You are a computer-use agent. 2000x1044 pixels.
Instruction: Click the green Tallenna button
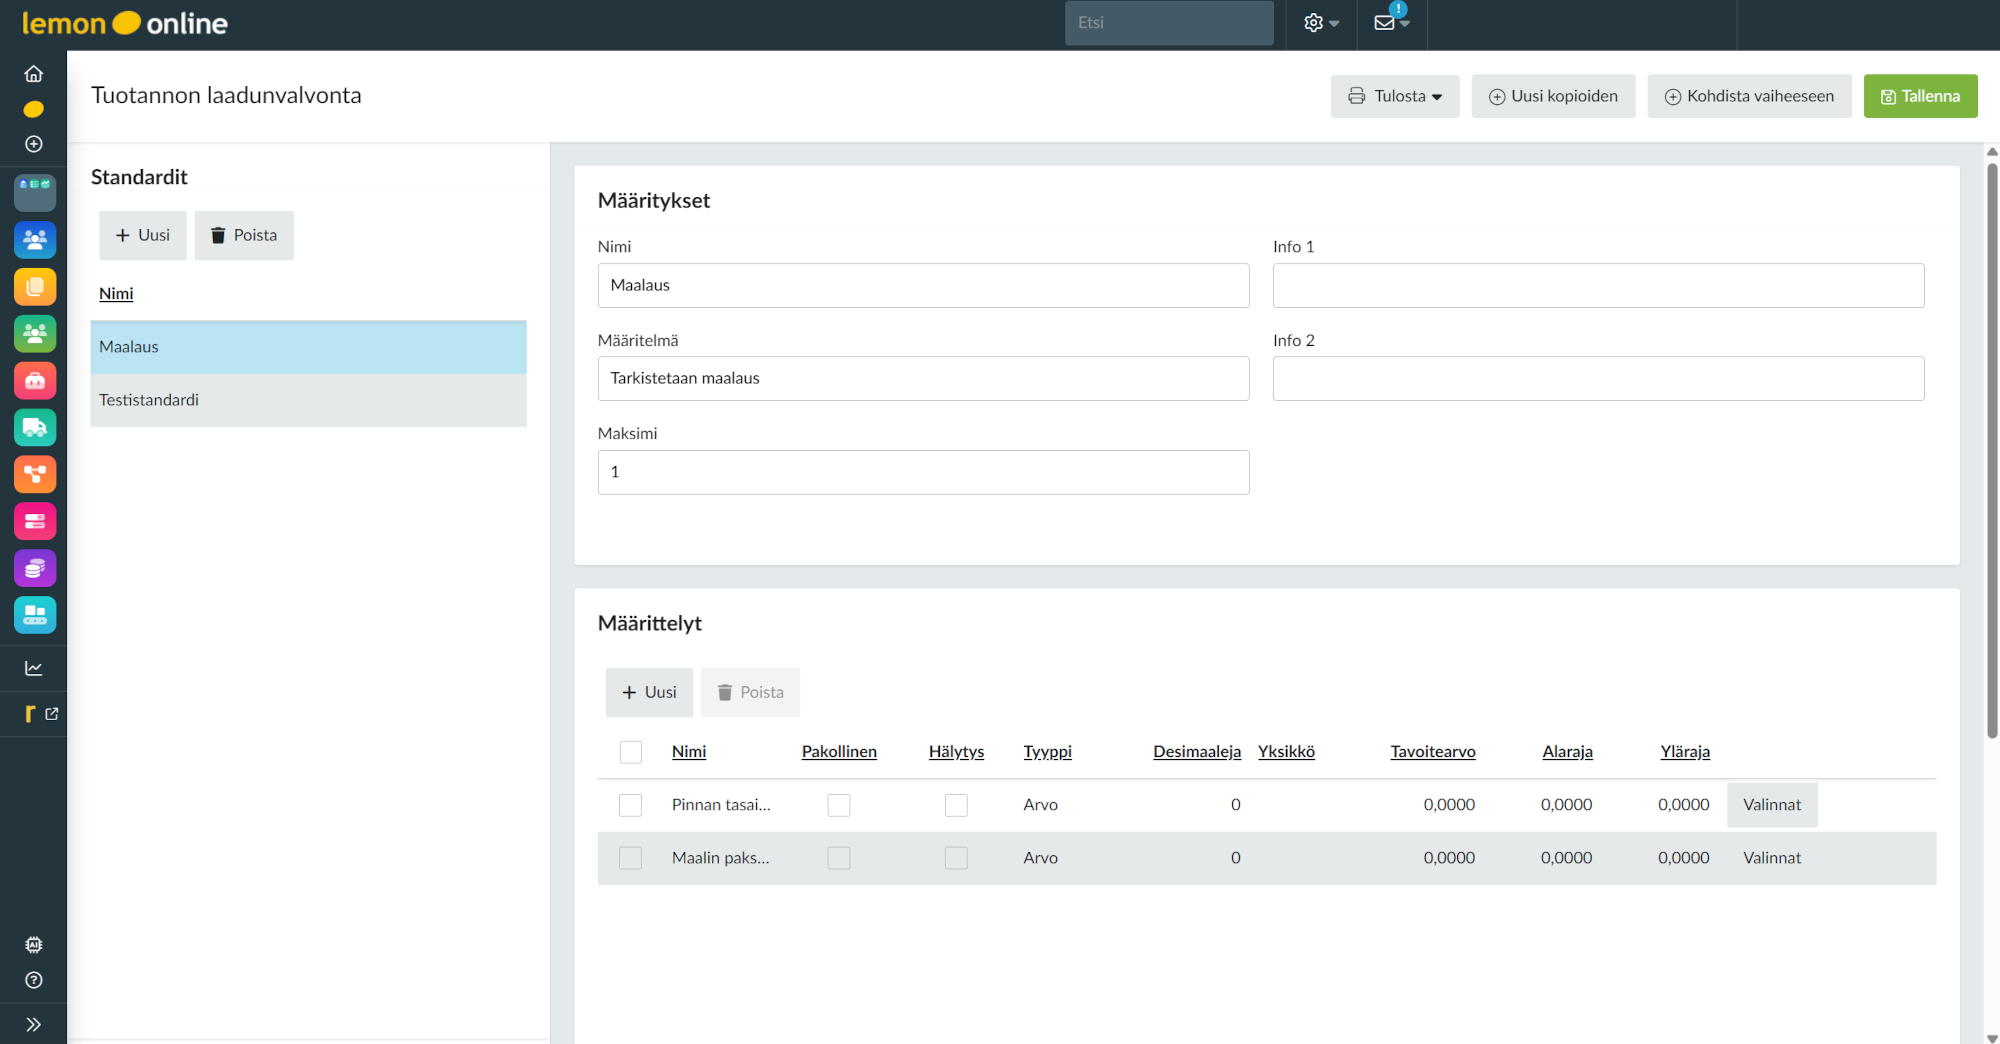1920,96
